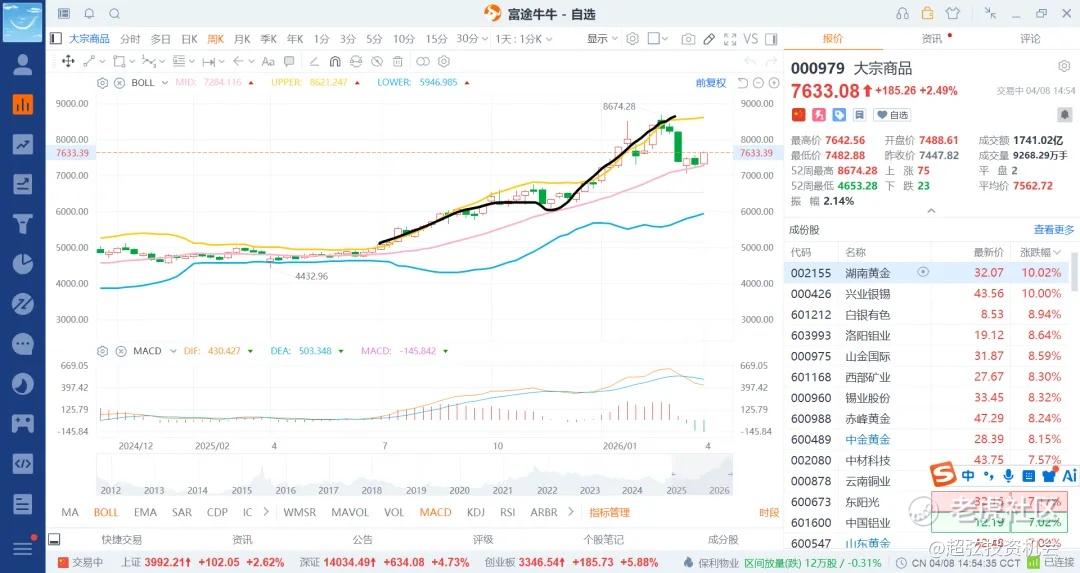Expand line drawing tool dropdown
Image resolution: width=1080 pixels, height=573 pixels.
click(x=103, y=61)
